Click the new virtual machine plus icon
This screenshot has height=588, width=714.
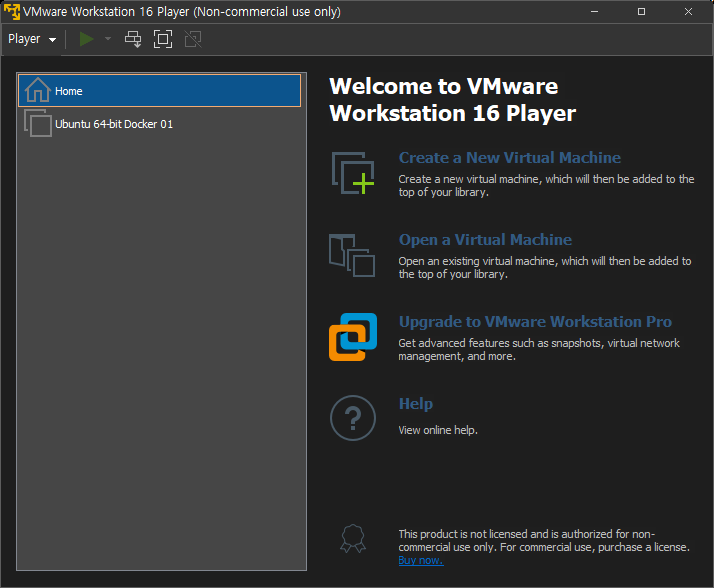(353, 173)
